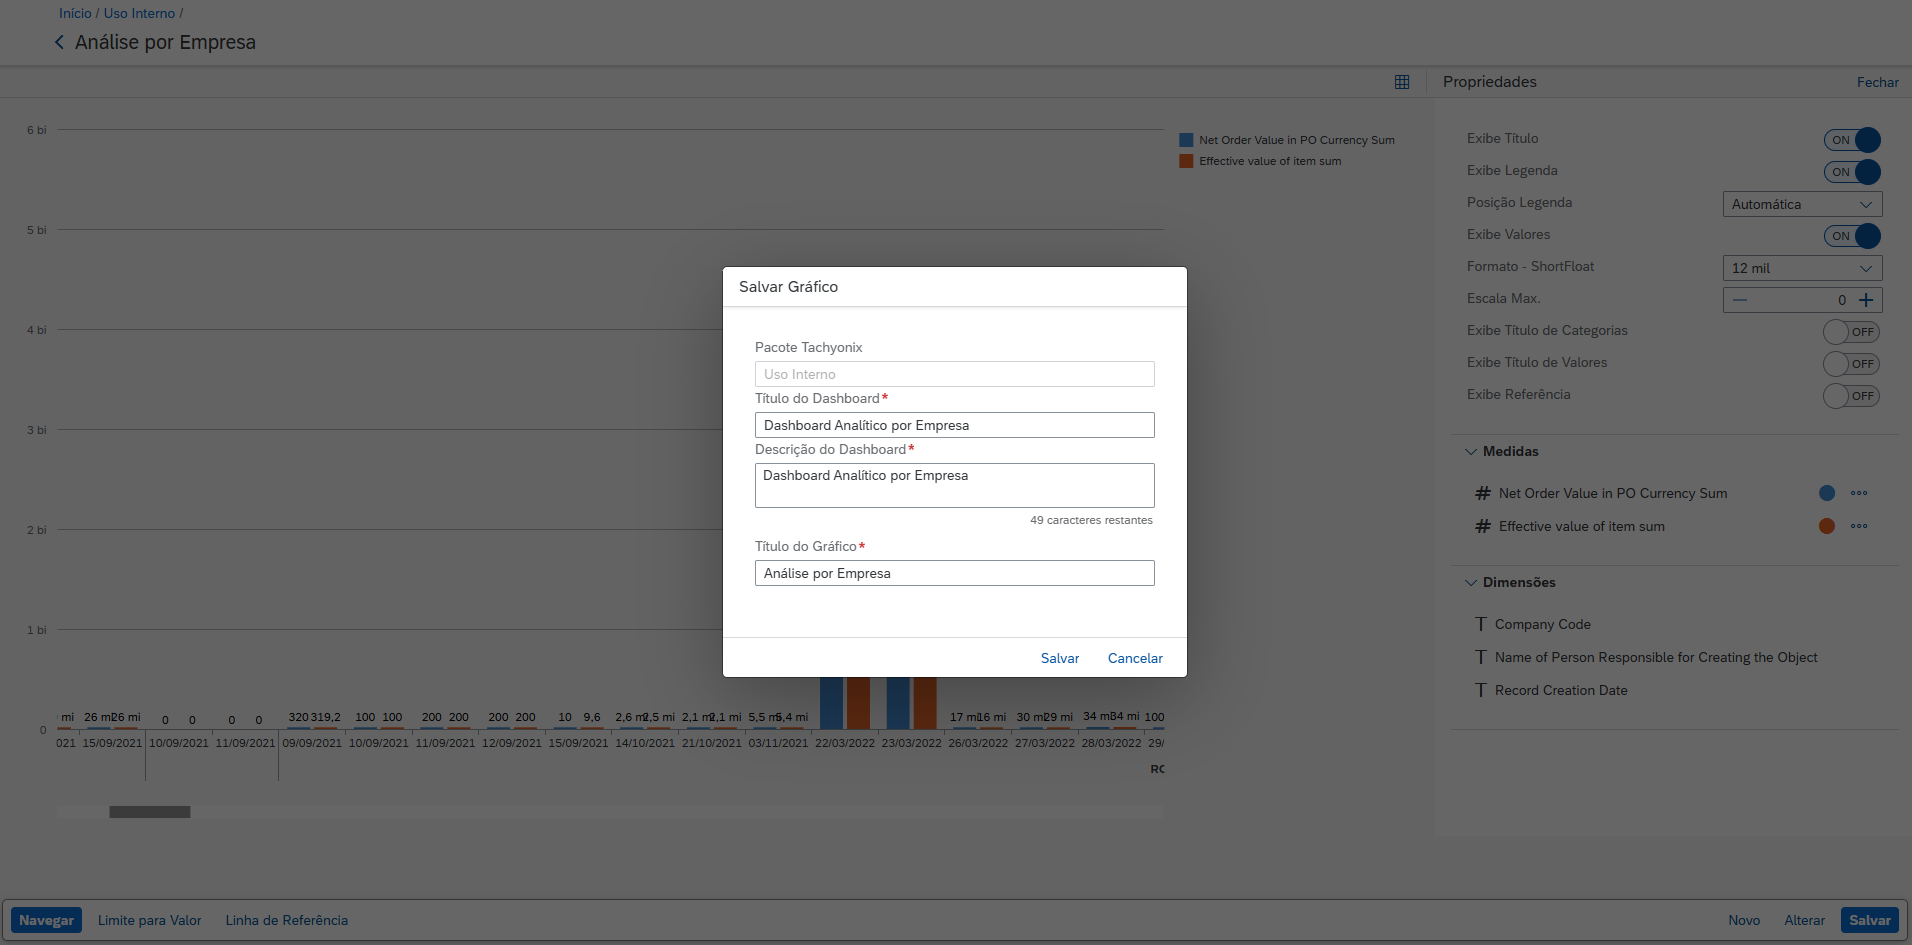The width and height of the screenshot is (1912, 945).
Task: Click the plus icon in Escala Max.
Action: [x=1866, y=300]
